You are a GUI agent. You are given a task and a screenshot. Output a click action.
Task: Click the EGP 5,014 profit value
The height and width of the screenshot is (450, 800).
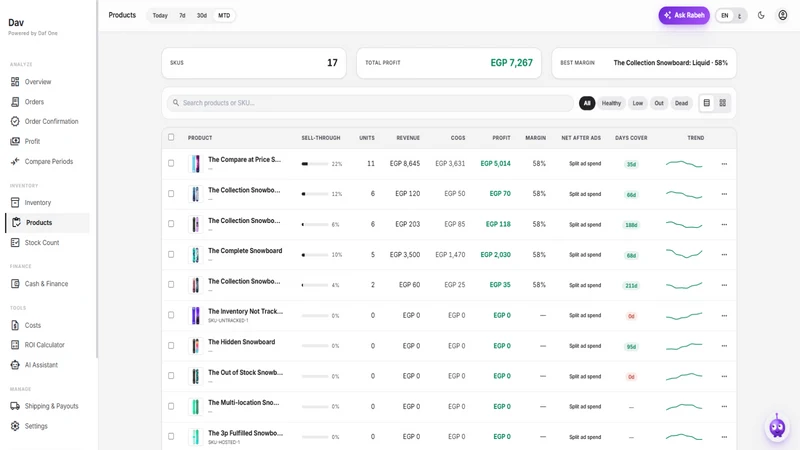[x=495, y=163]
